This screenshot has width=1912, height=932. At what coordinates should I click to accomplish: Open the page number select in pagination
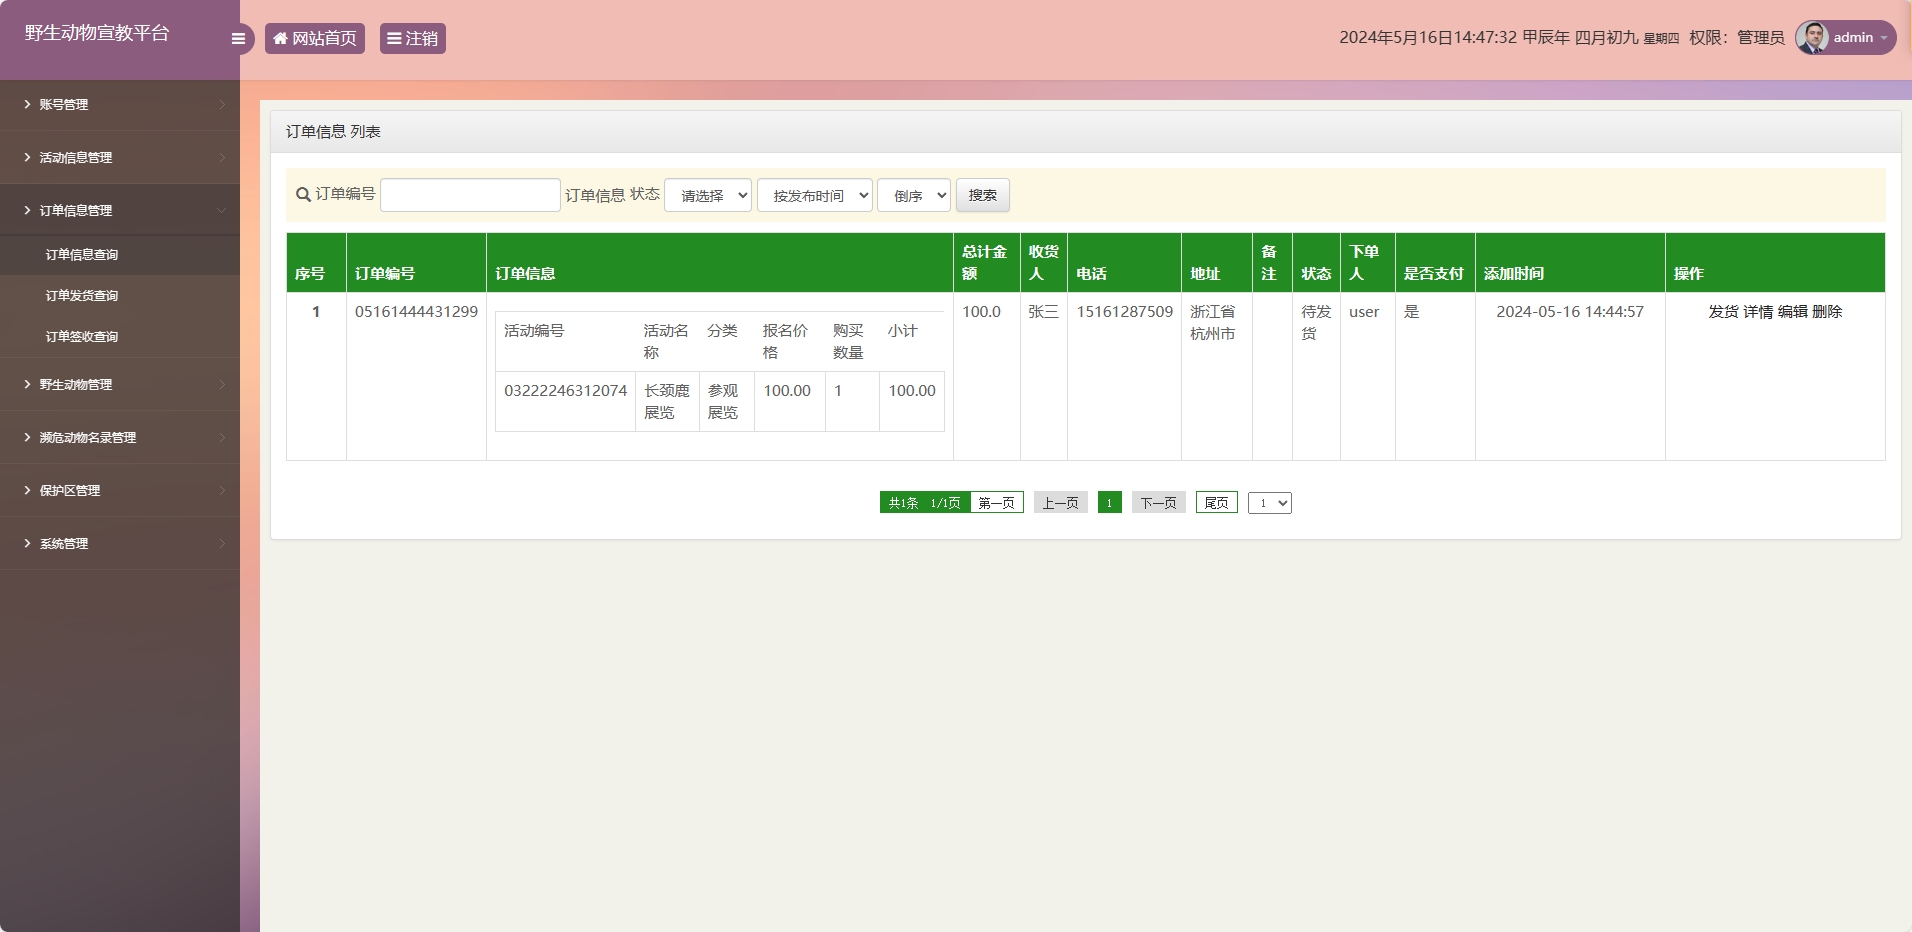coord(1270,503)
